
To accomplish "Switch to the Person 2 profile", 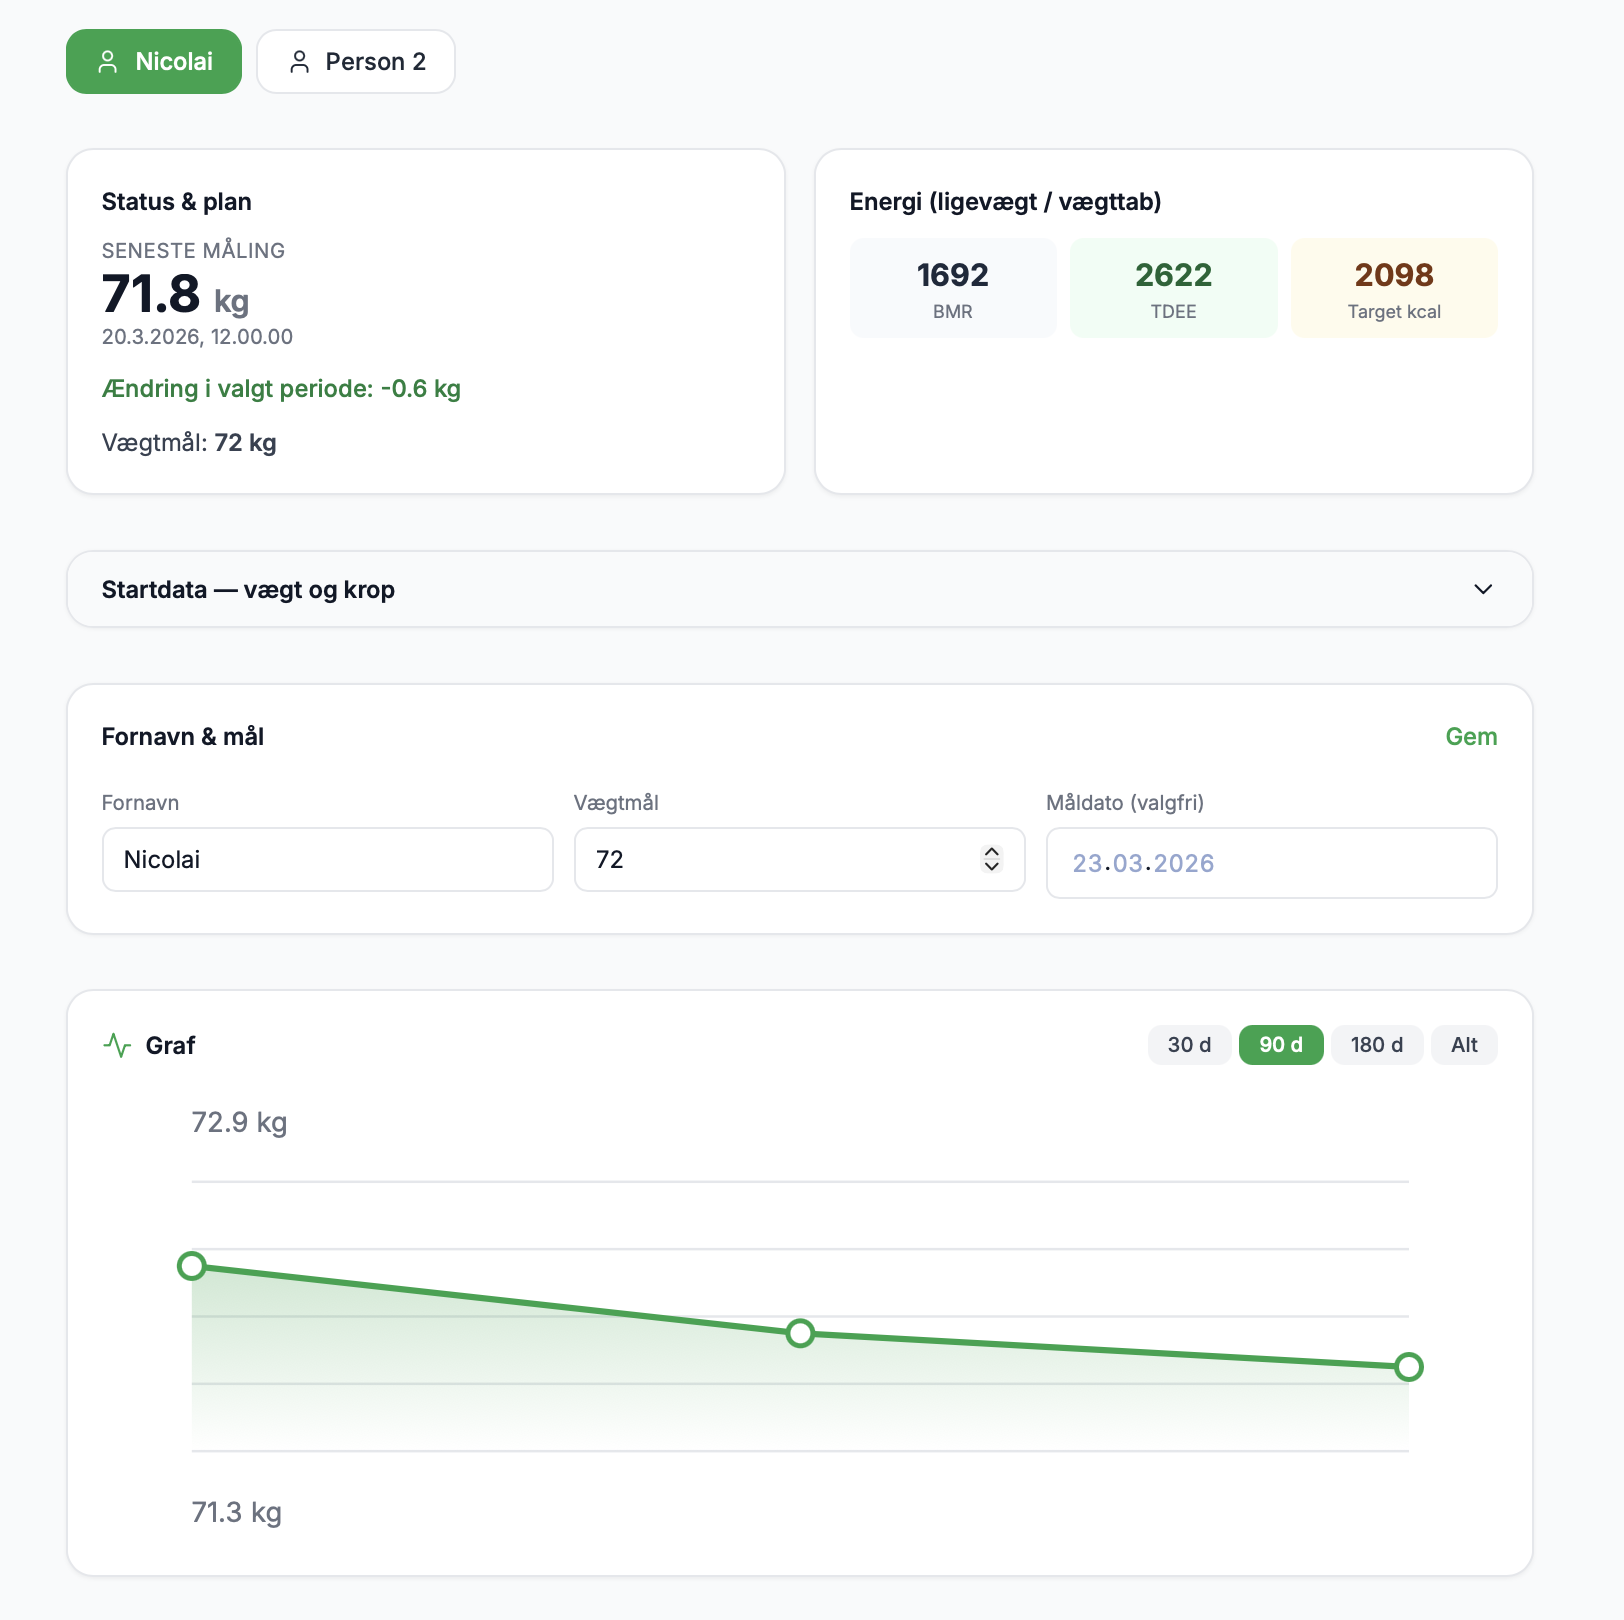I will 356,62.
